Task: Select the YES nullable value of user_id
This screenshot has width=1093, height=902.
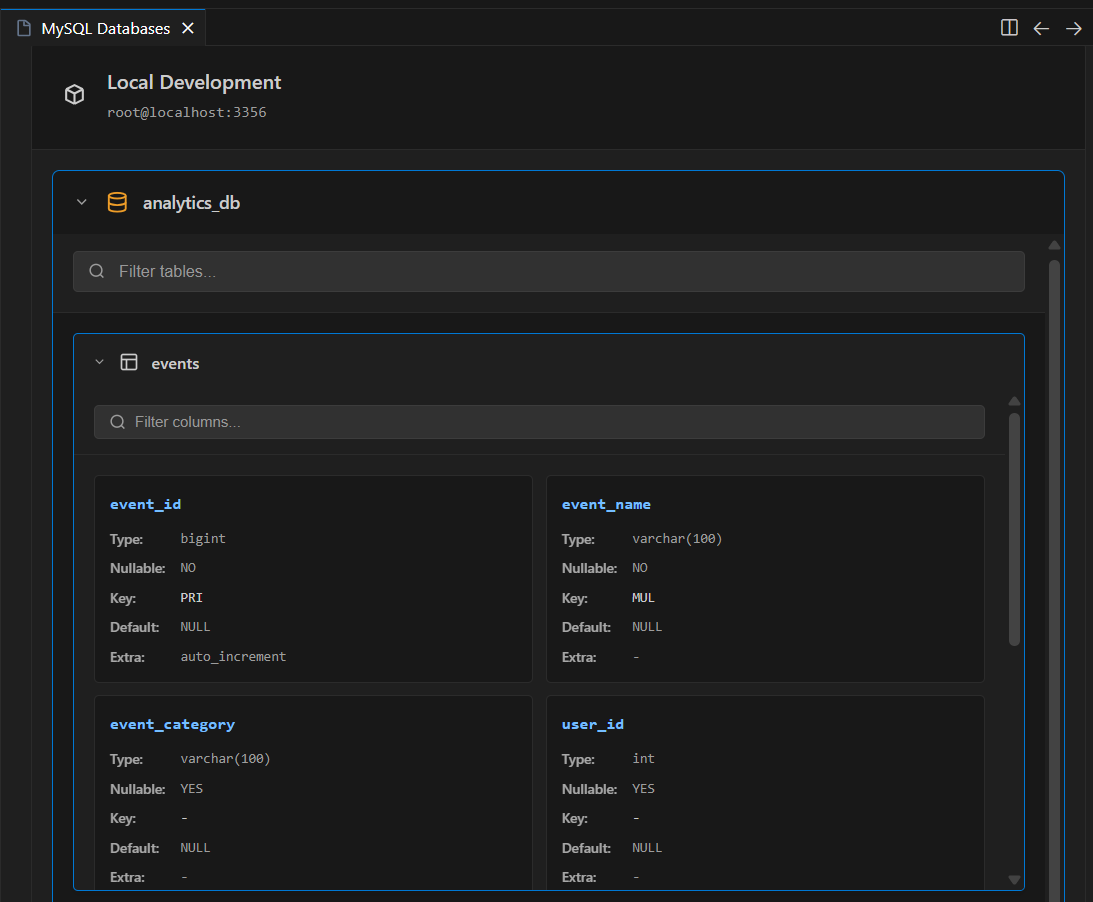Action: coord(643,788)
